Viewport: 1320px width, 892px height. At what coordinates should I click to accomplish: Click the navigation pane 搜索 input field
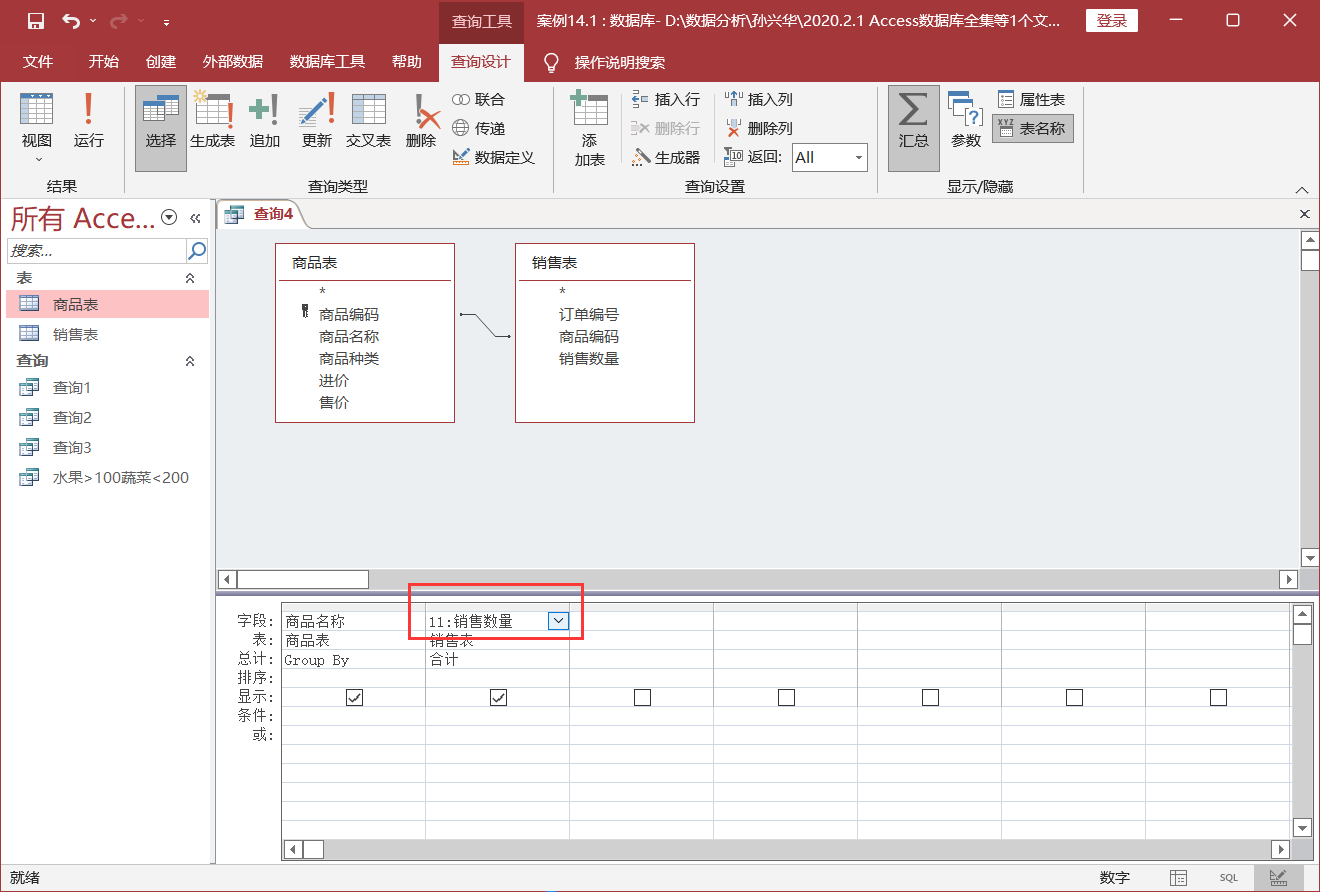pyautogui.click(x=97, y=250)
